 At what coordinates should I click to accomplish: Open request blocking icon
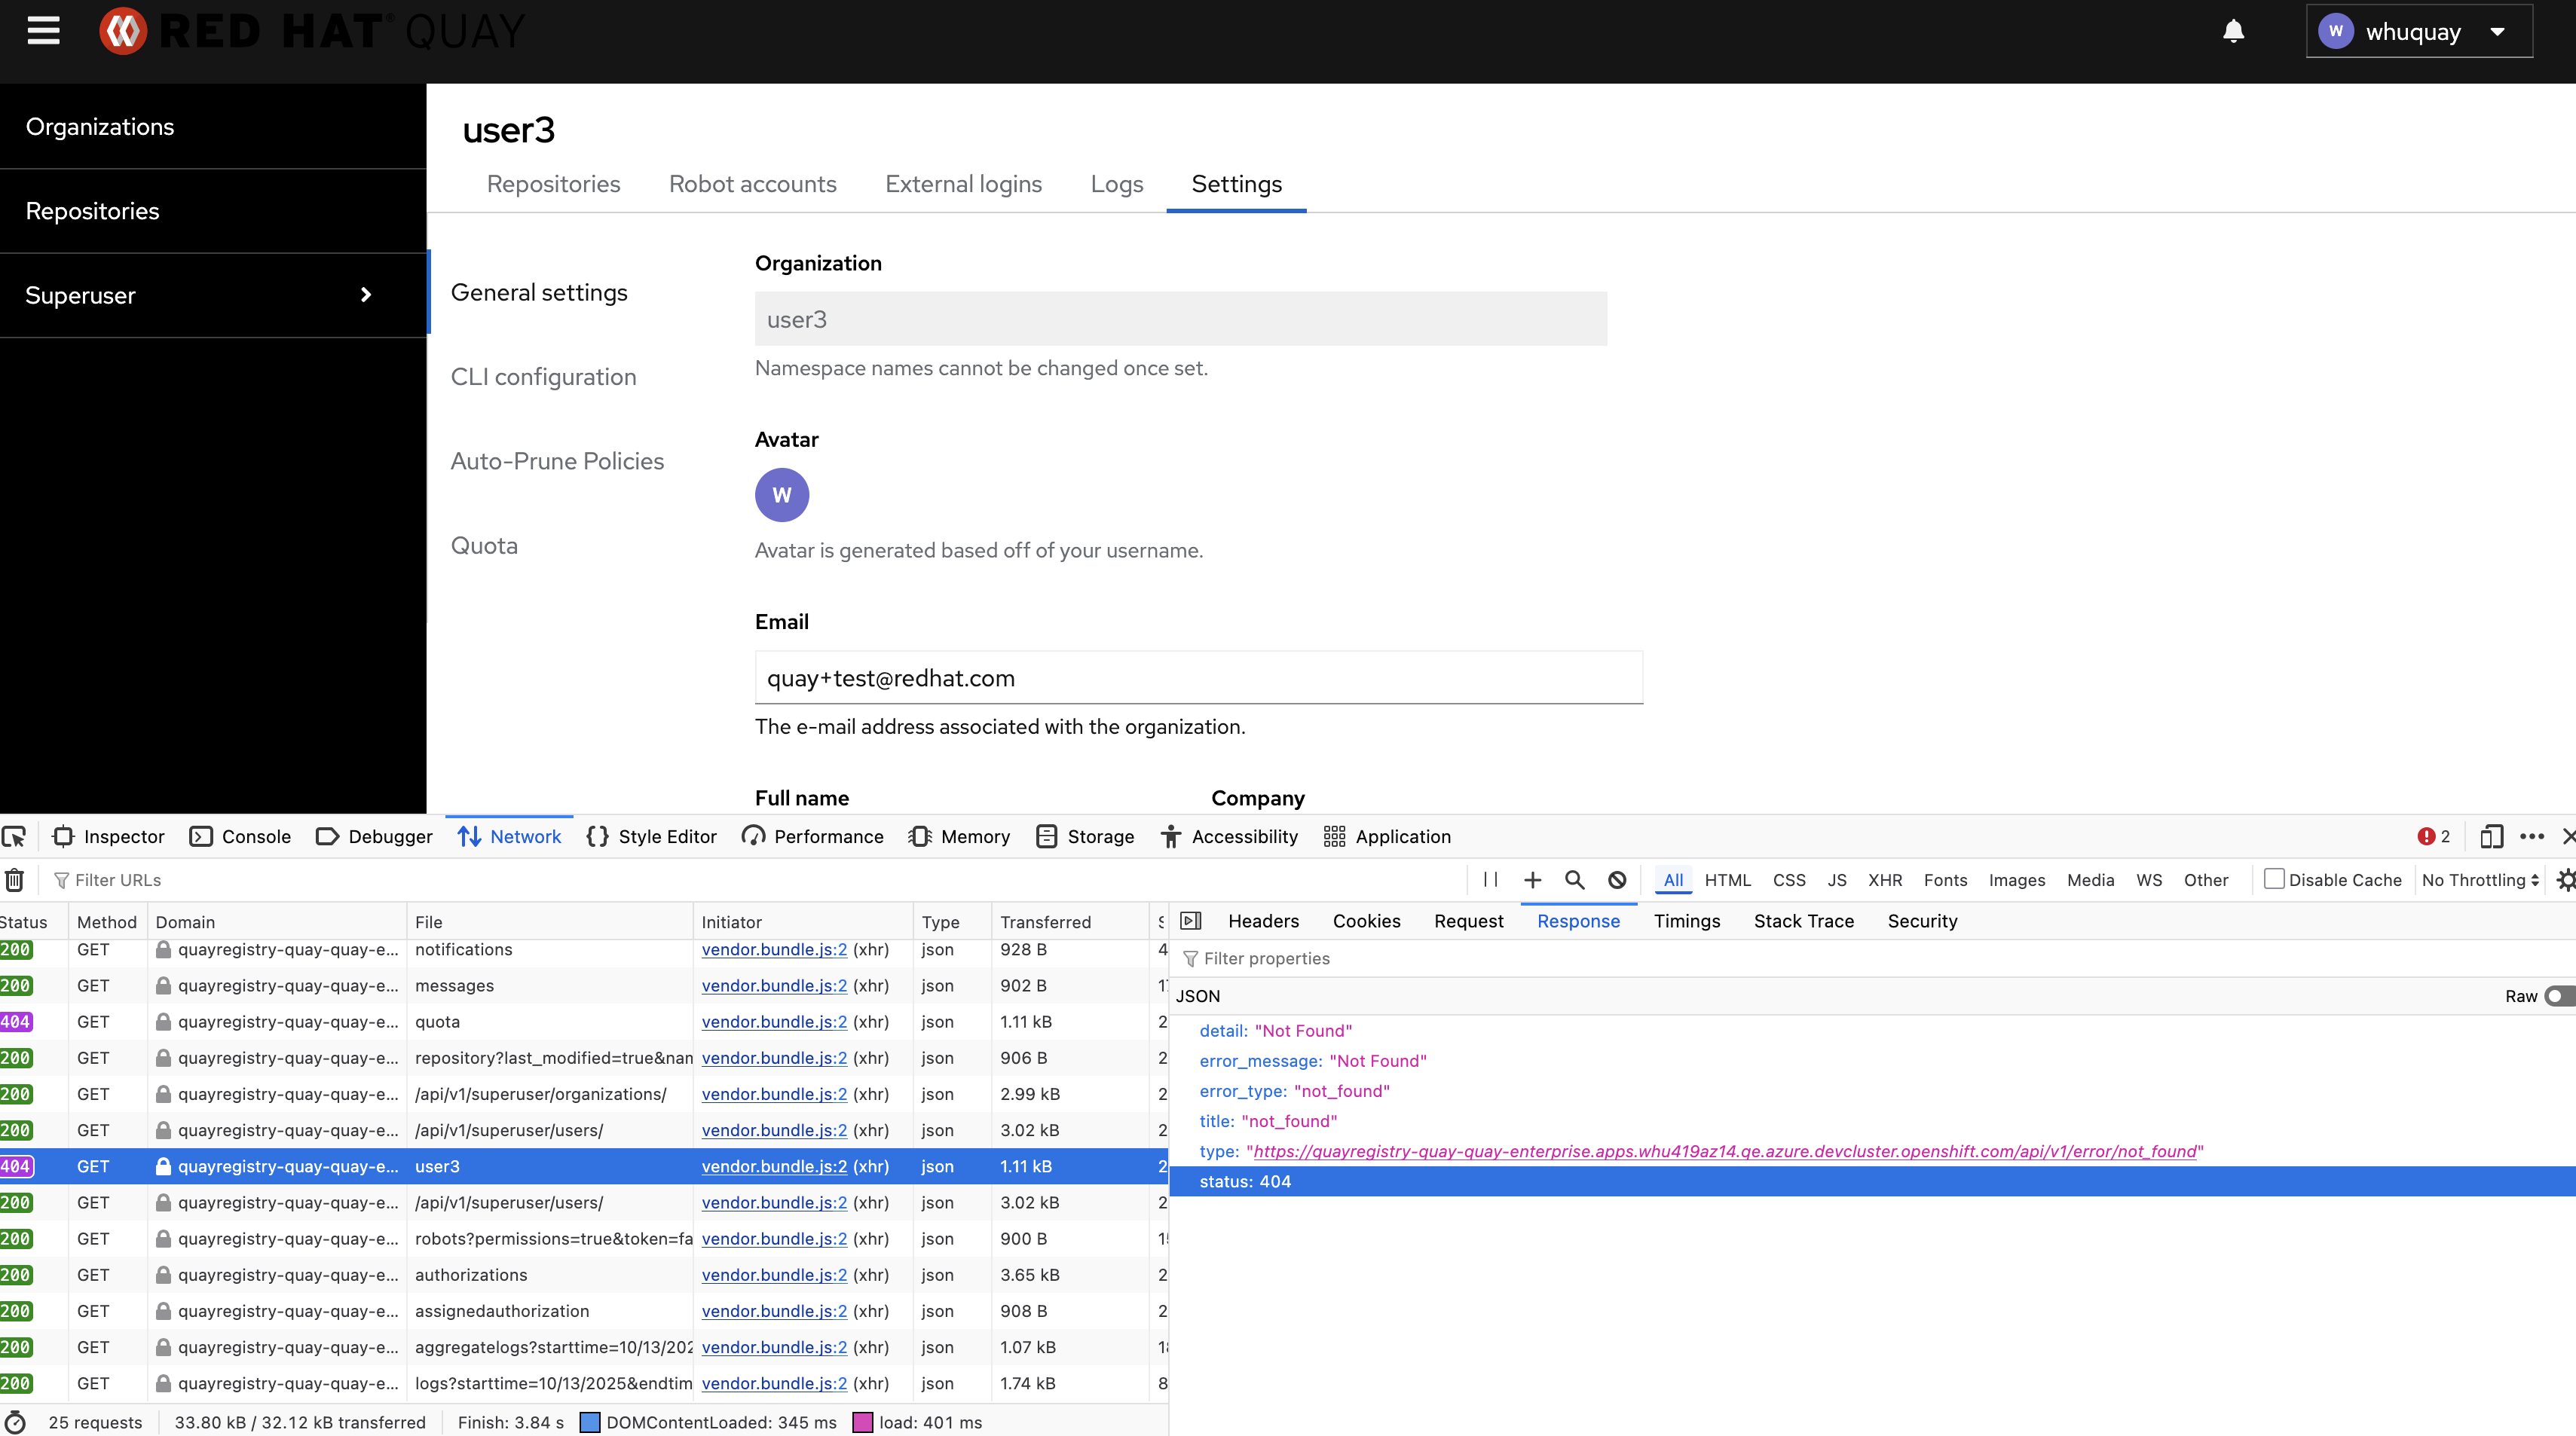[1617, 880]
